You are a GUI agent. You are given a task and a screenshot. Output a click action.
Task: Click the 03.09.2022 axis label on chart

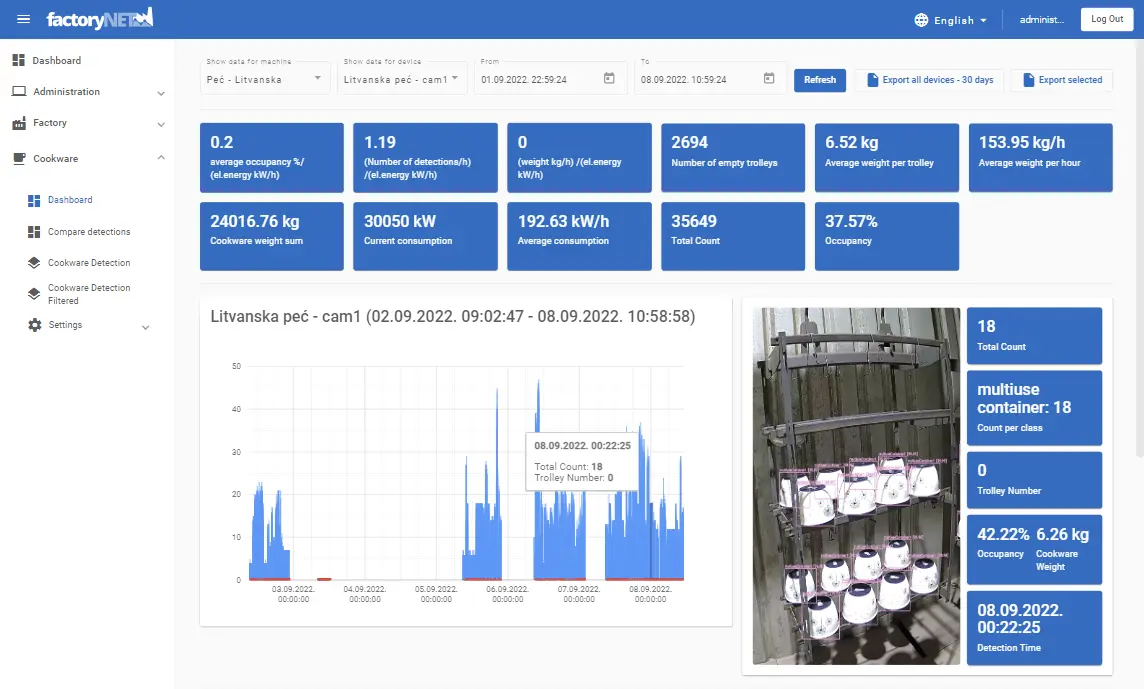[x=293, y=594]
